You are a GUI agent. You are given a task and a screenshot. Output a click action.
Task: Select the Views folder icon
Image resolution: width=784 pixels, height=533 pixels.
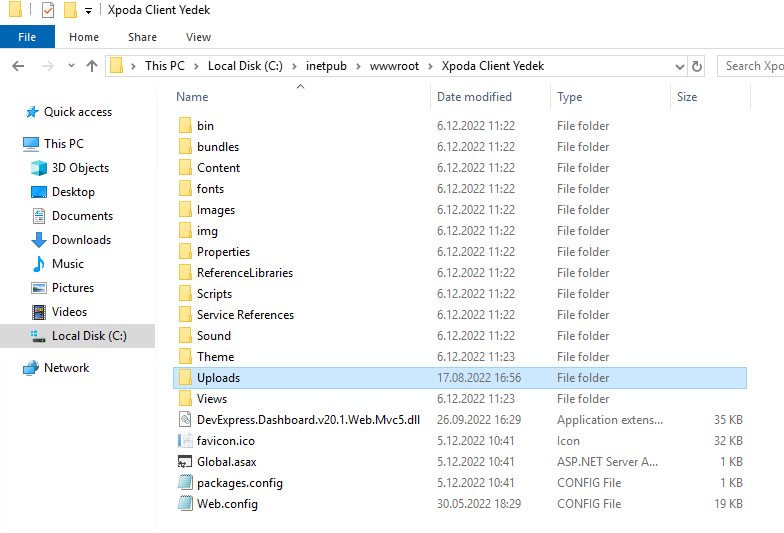(x=185, y=398)
